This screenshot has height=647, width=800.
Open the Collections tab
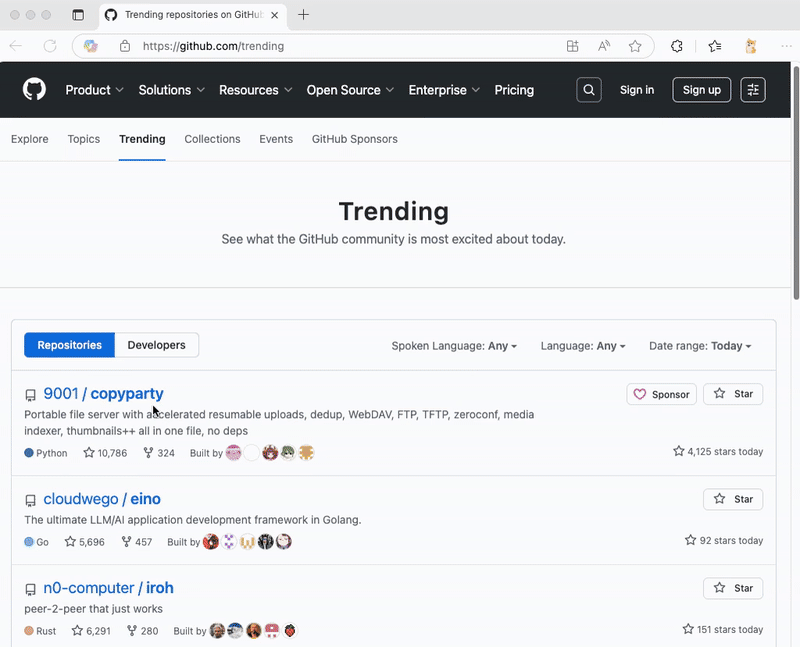(x=212, y=139)
